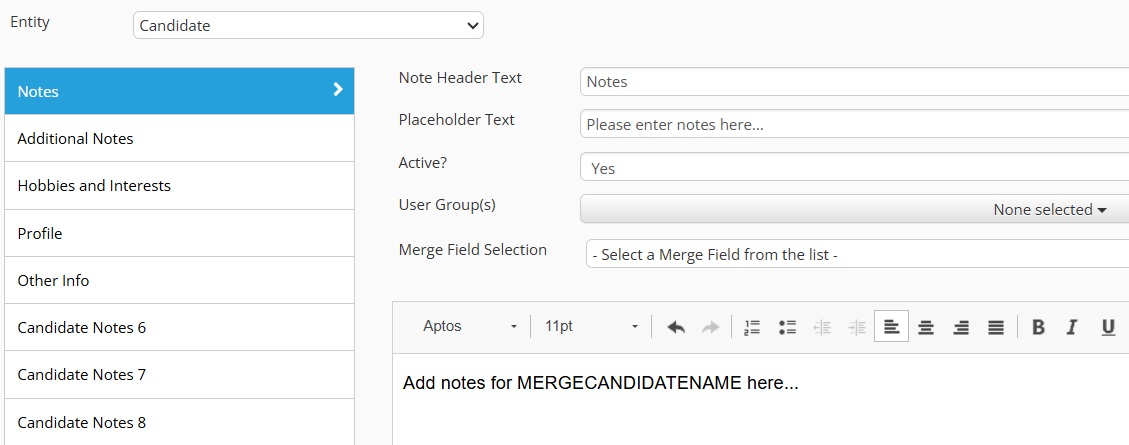Align text left
Screen dimensions: 1129x445
click(x=891, y=327)
